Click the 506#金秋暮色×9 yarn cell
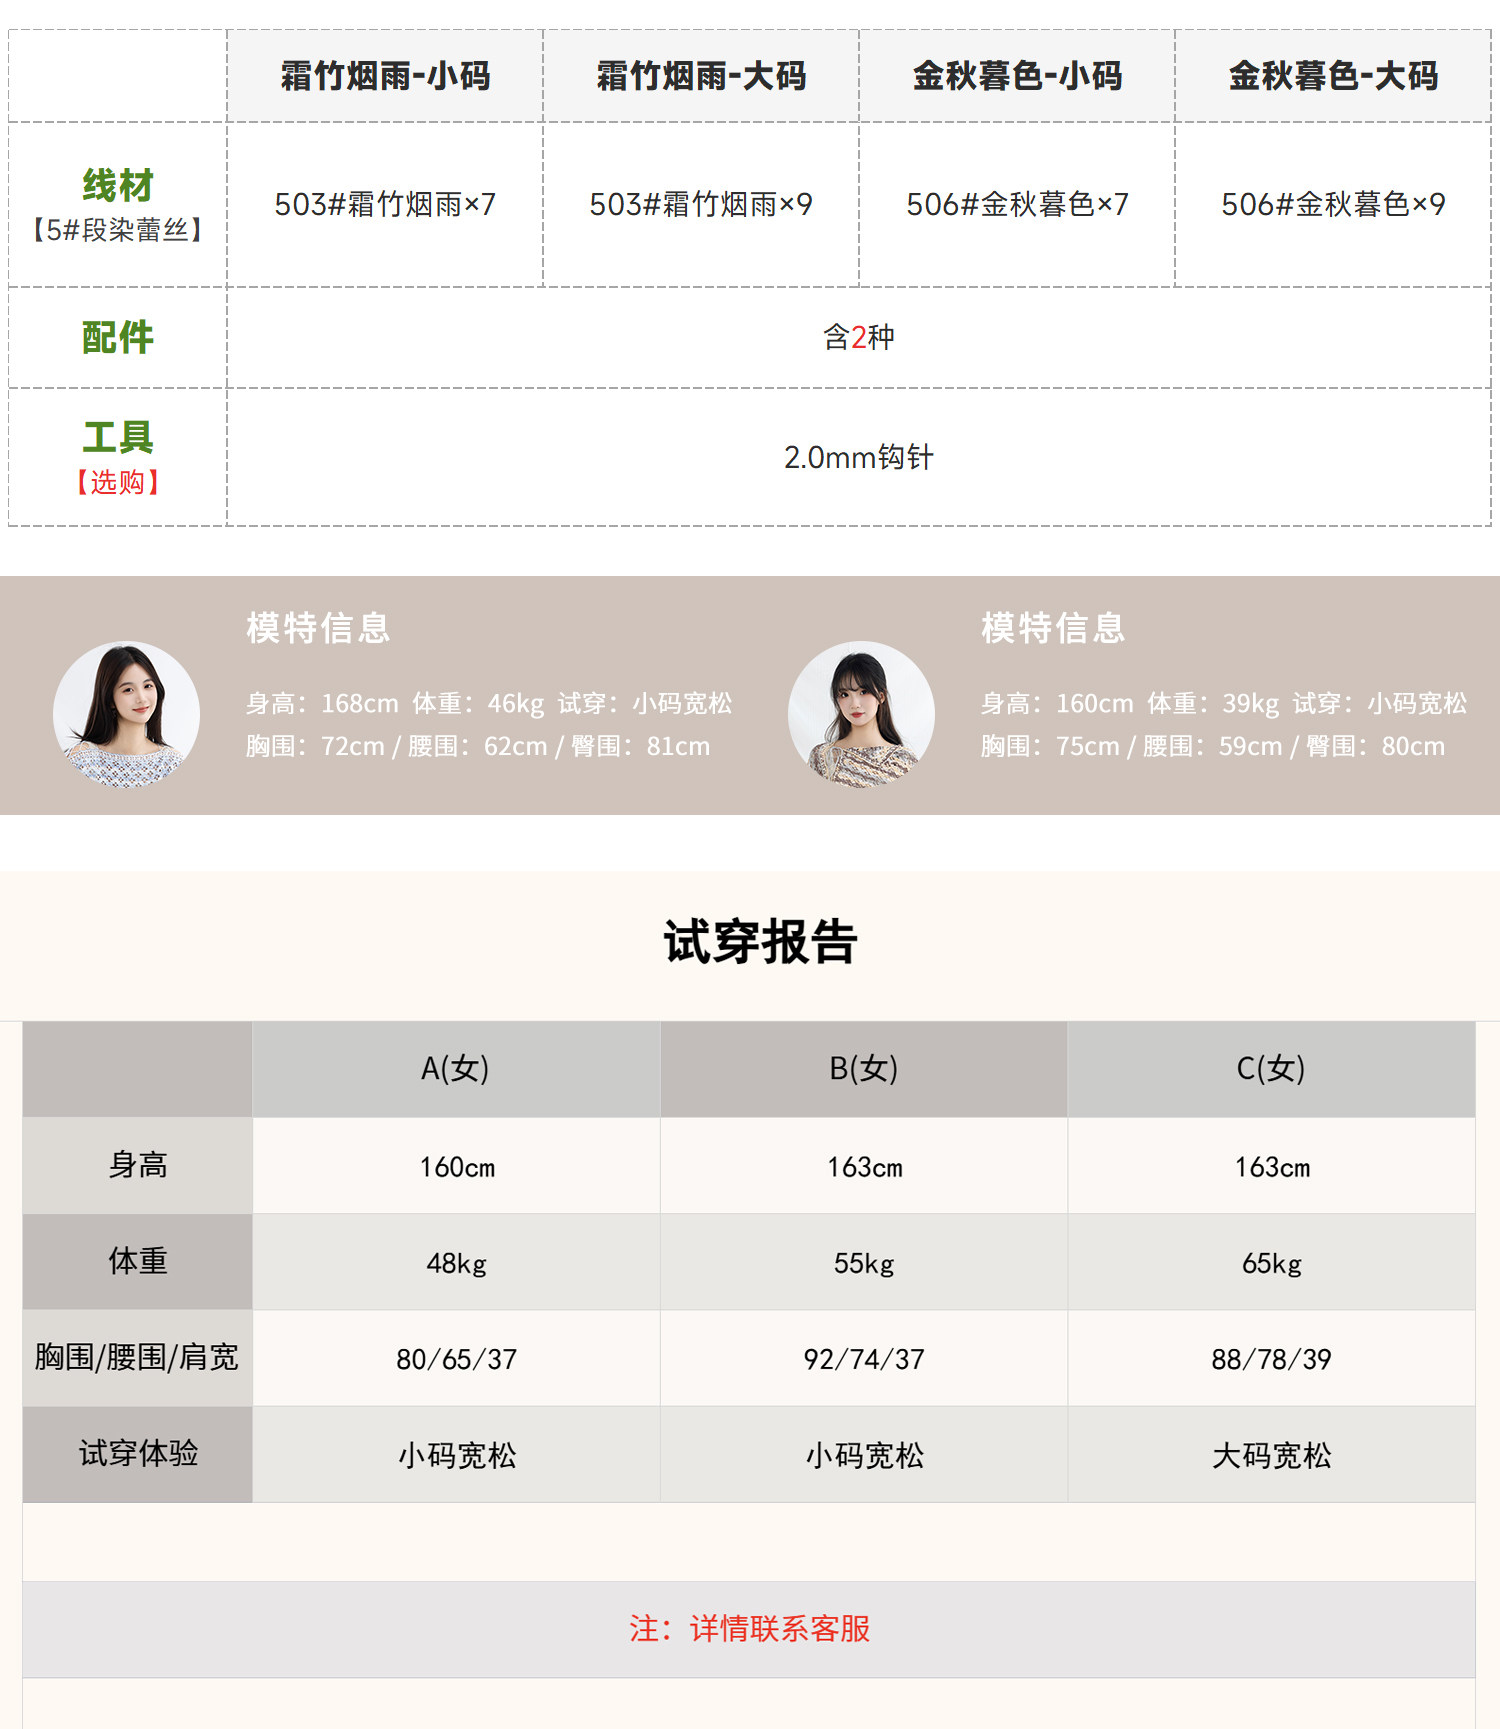Viewport: 1500px width, 1729px height. (1333, 205)
